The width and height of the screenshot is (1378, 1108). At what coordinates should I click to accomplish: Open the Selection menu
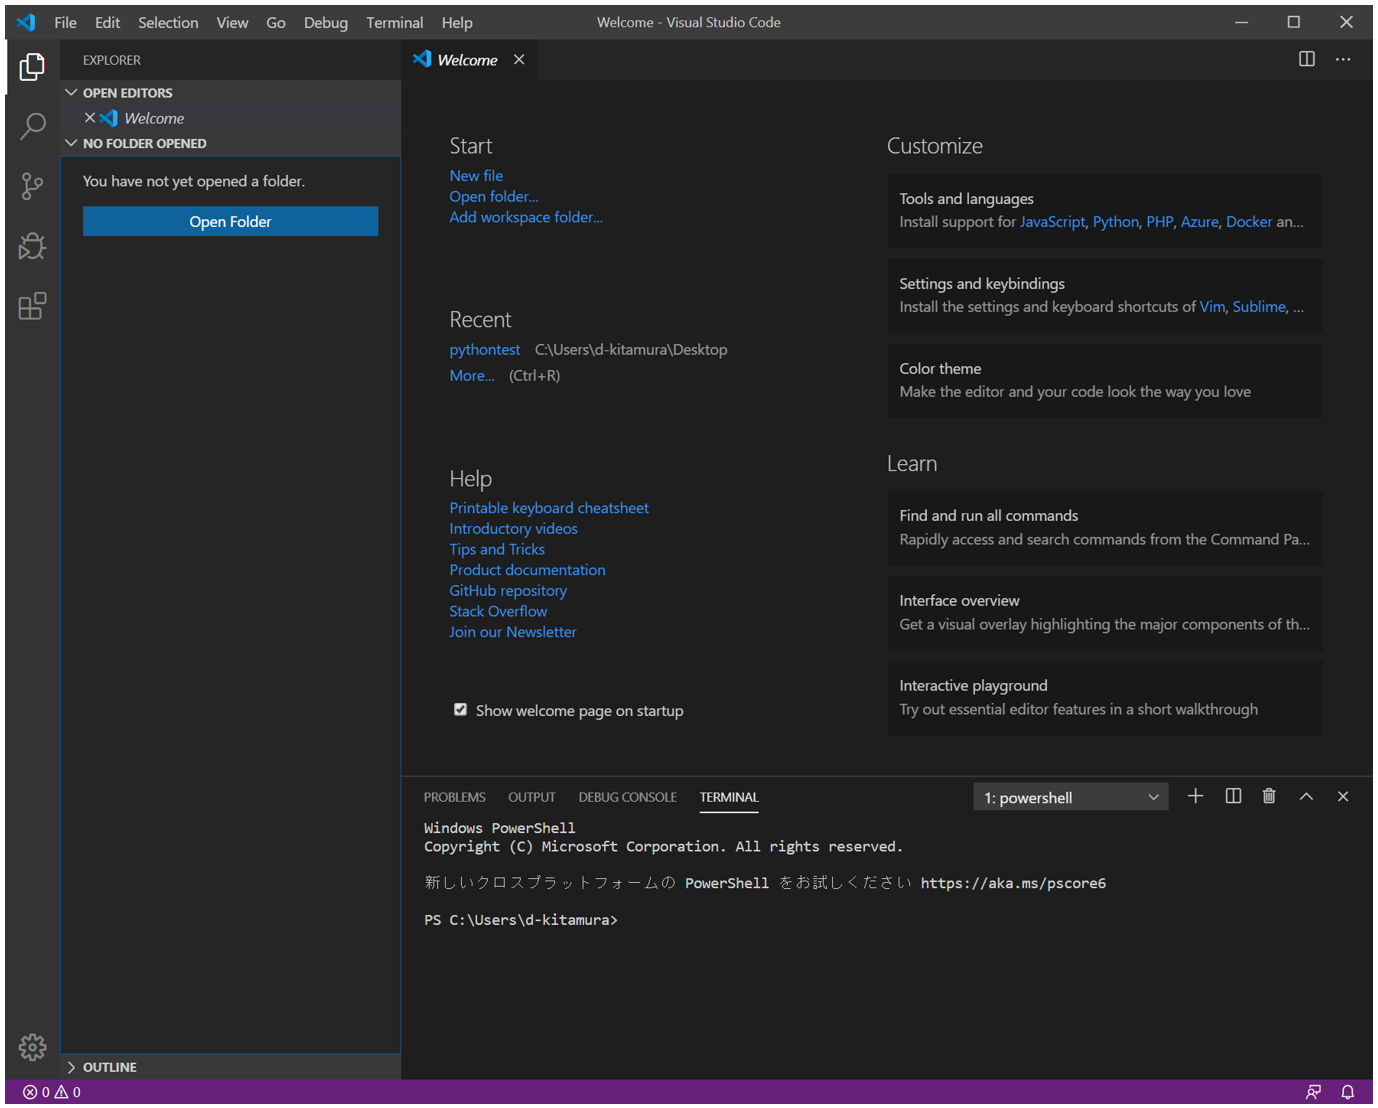pos(168,22)
